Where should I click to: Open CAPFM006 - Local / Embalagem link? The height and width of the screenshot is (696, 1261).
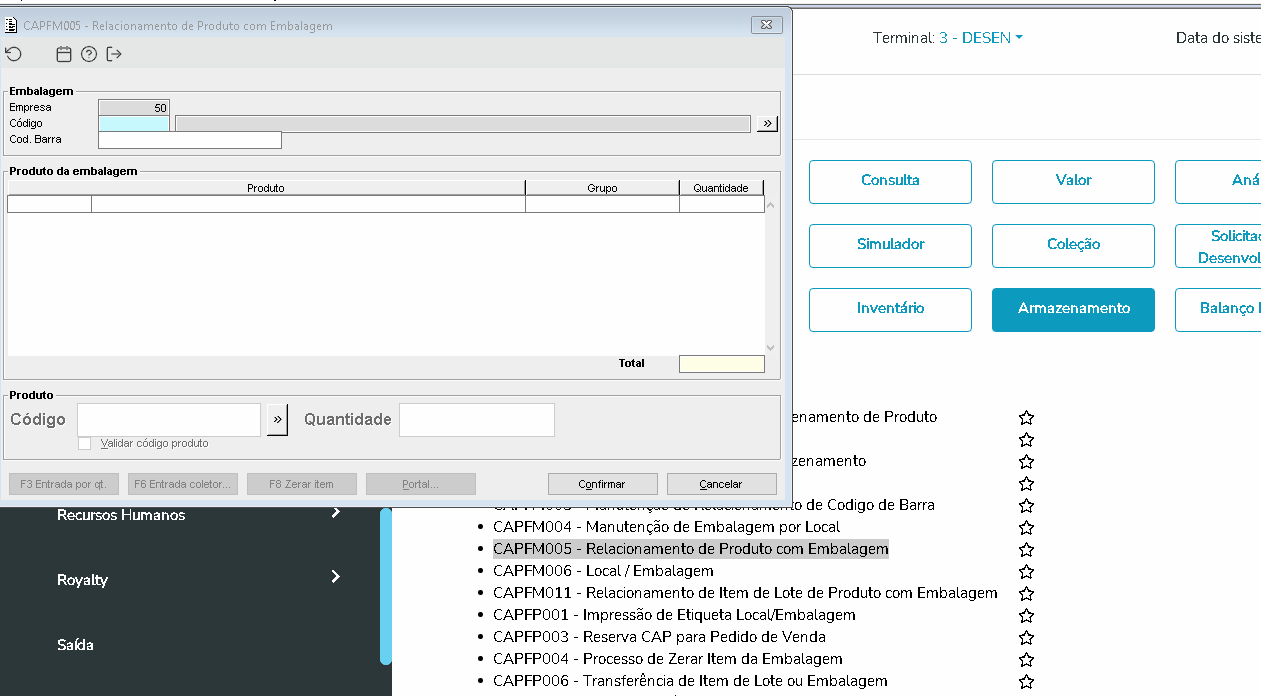point(603,571)
